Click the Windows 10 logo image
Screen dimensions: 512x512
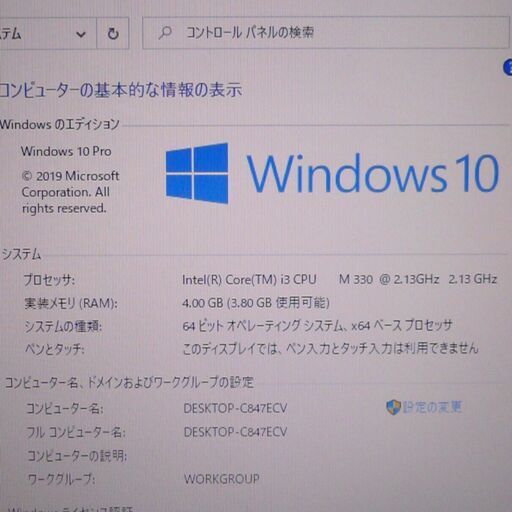pos(197,173)
